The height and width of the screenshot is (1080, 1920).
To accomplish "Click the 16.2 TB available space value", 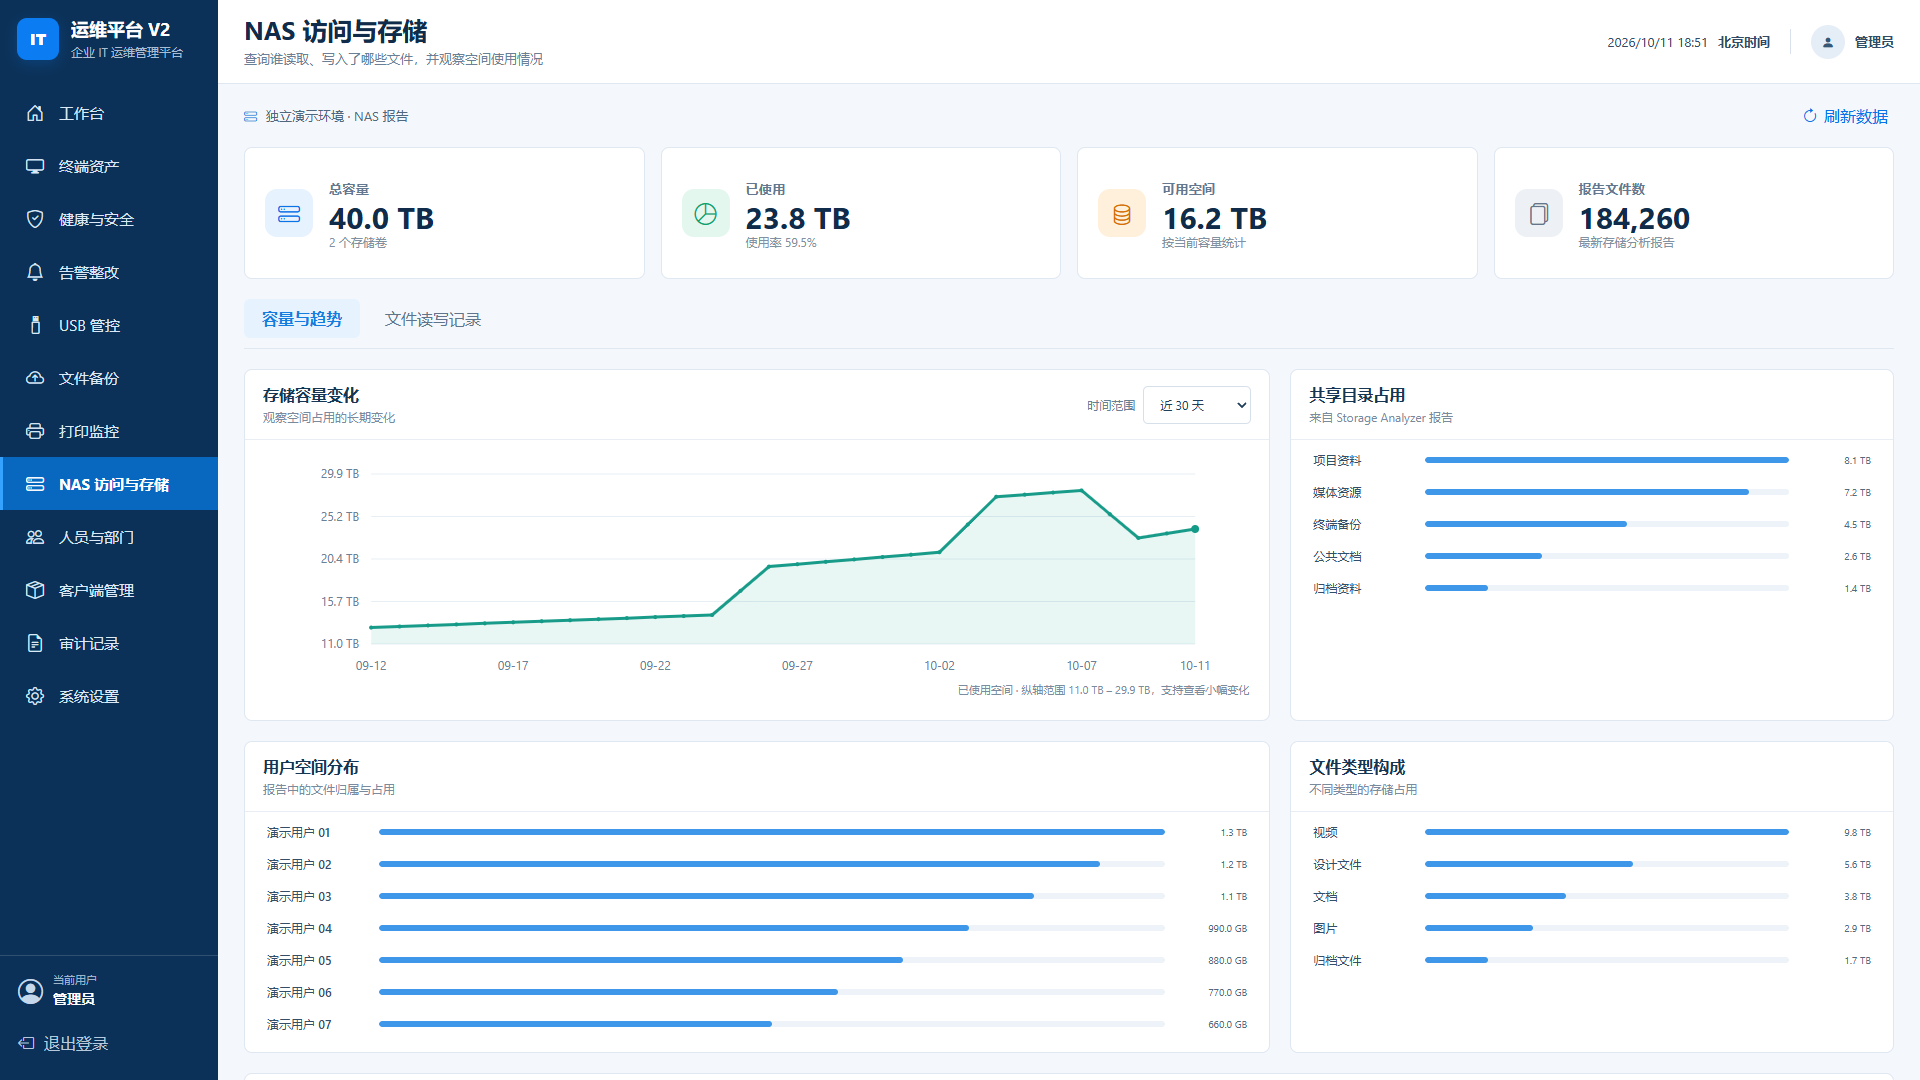I will tap(1215, 219).
